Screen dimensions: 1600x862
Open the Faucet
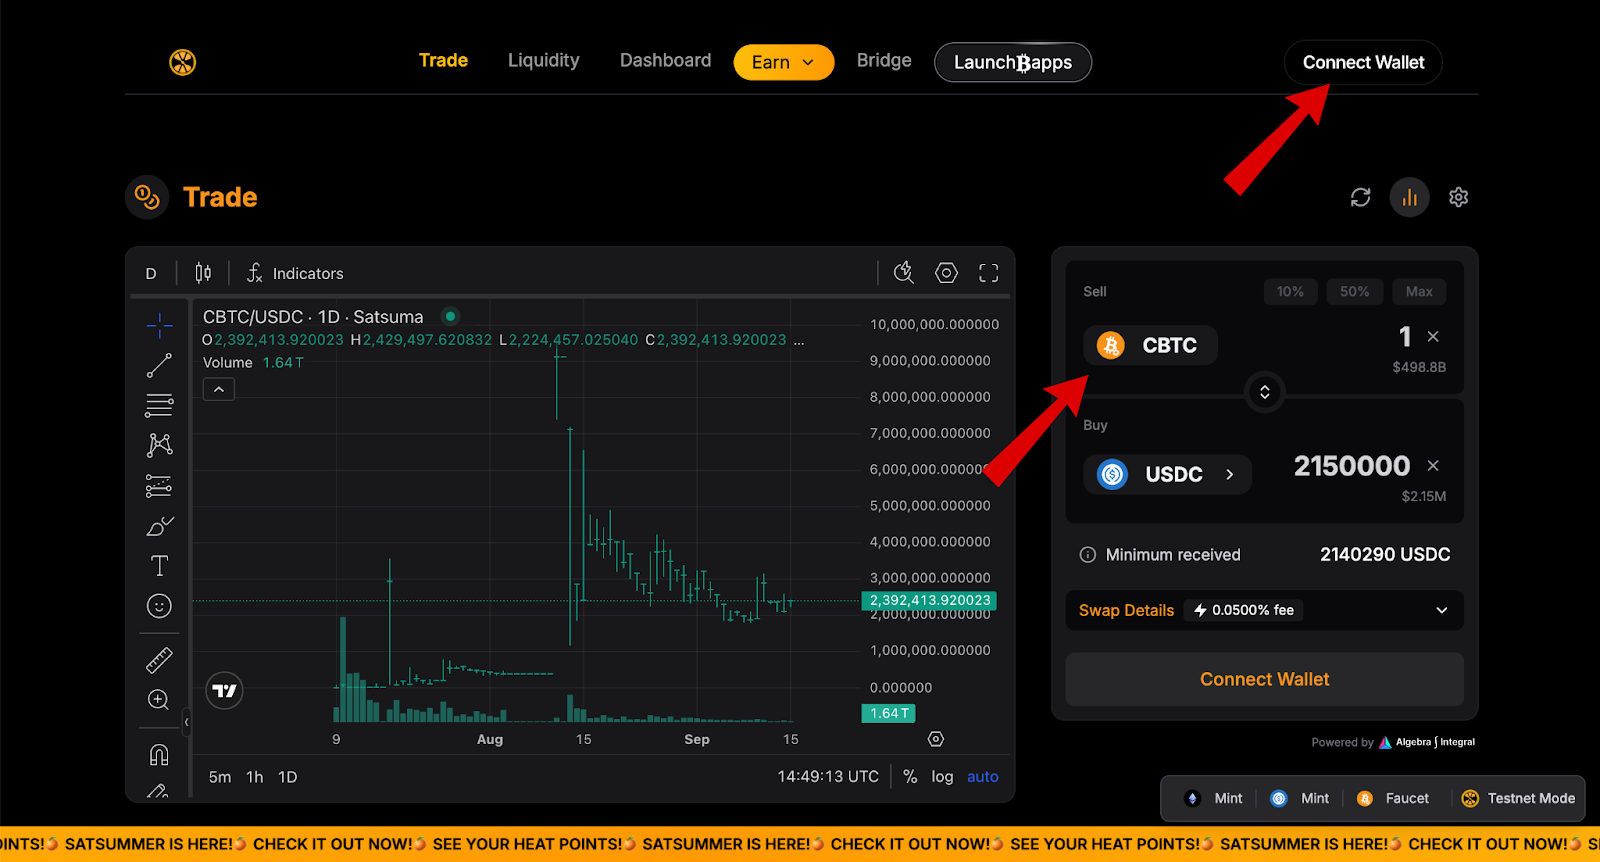pyautogui.click(x=1393, y=798)
